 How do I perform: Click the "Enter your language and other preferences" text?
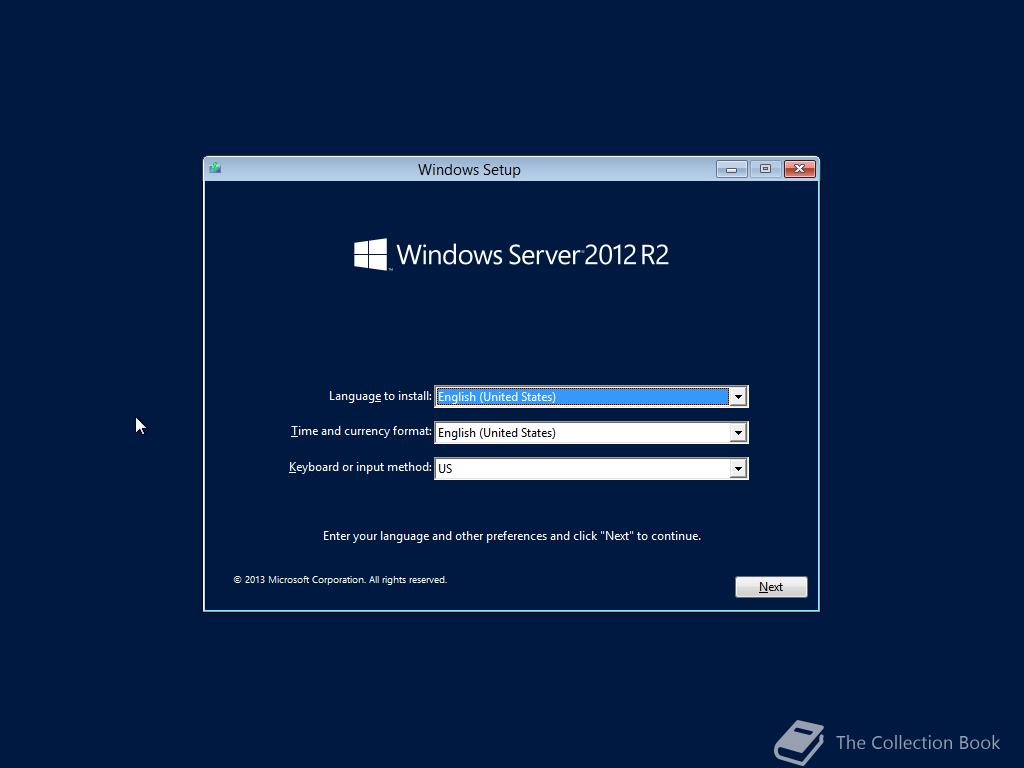(x=512, y=536)
